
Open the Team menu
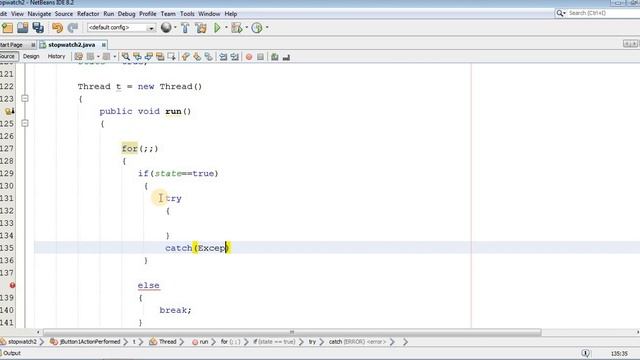coord(168,14)
